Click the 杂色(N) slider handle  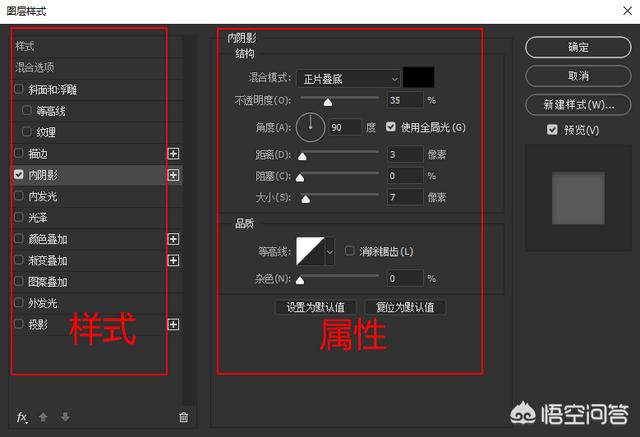click(300, 280)
